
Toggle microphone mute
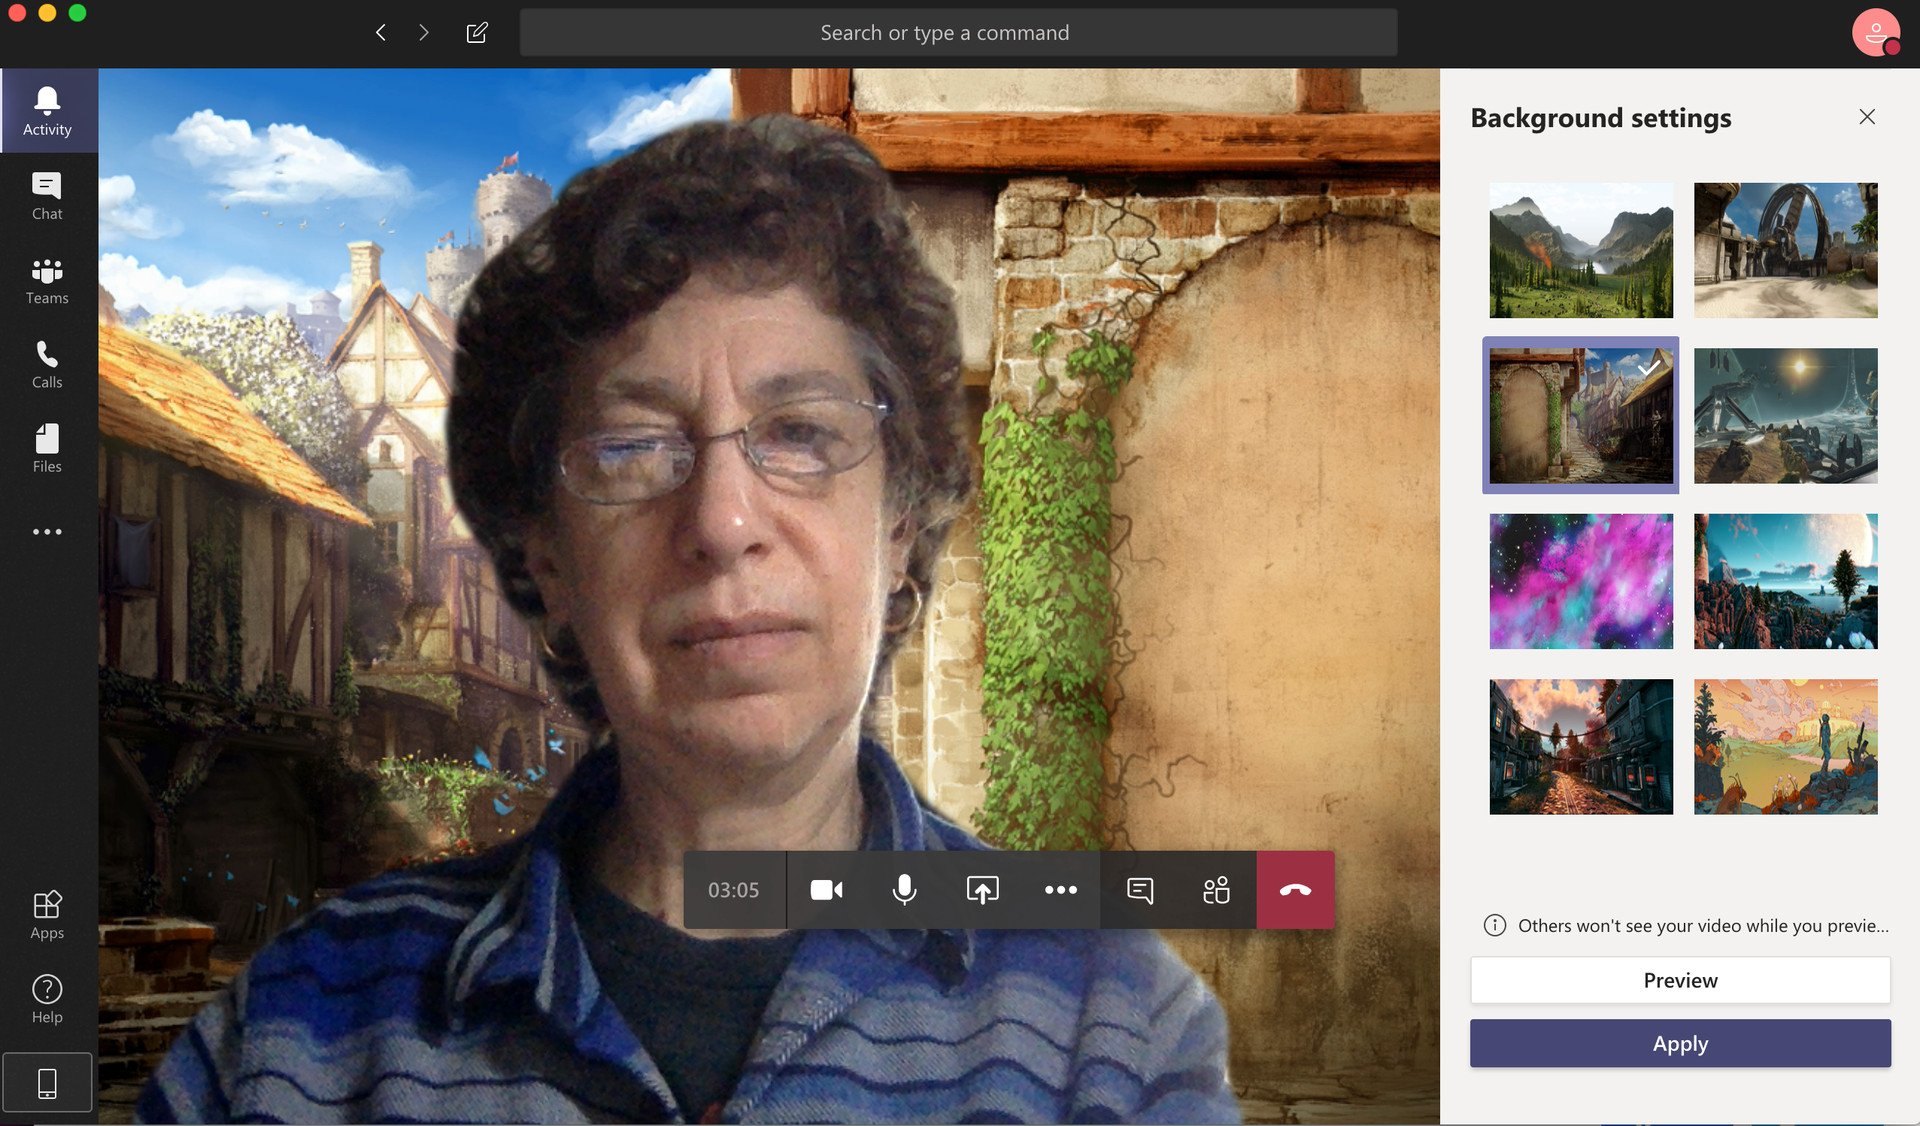[904, 889]
